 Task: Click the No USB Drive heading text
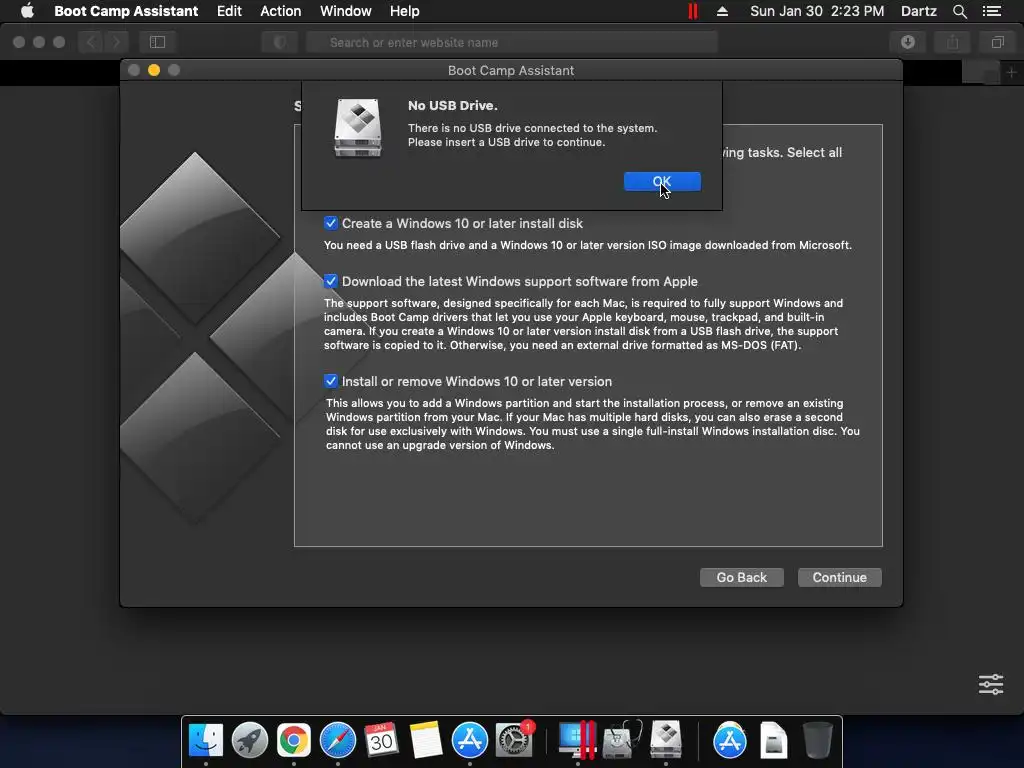[x=453, y=106]
